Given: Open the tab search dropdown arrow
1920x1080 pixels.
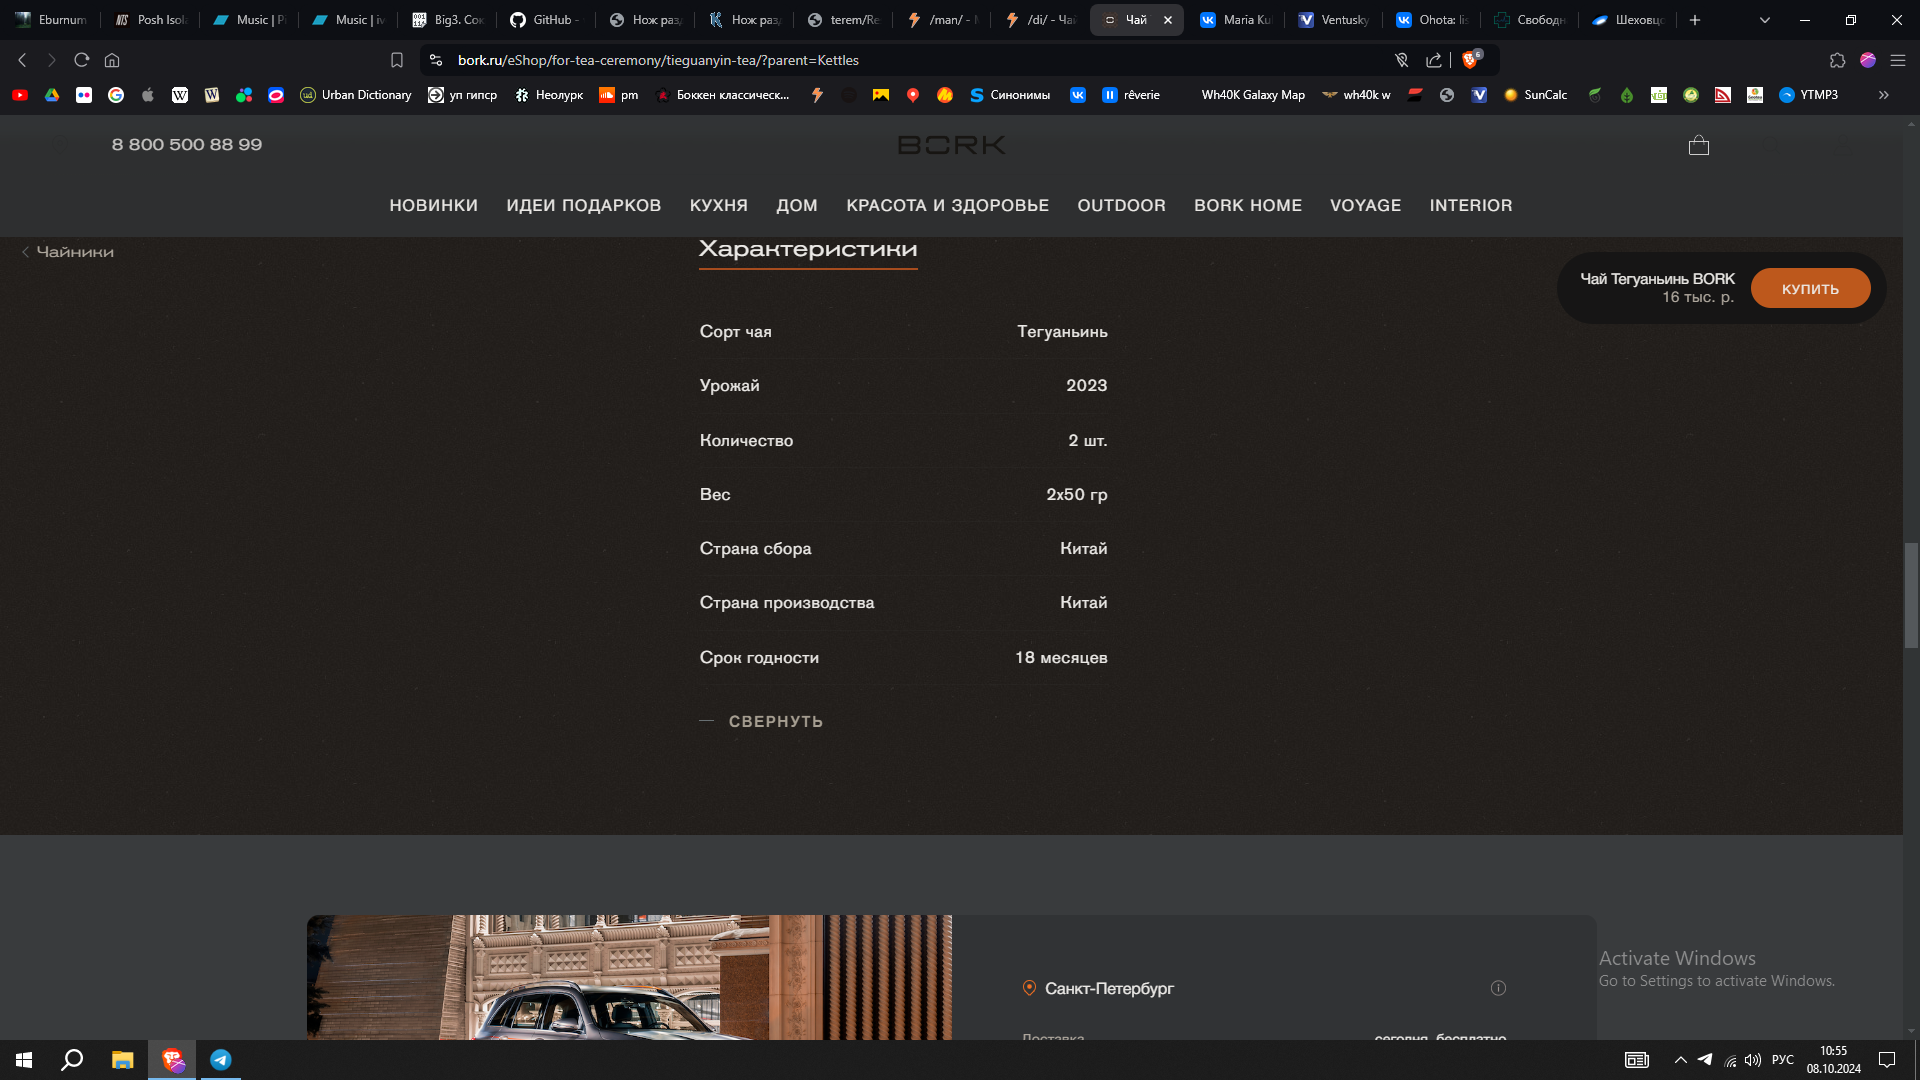Looking at the screenshot, I should pyautogui.click(x=1764, y=20).
